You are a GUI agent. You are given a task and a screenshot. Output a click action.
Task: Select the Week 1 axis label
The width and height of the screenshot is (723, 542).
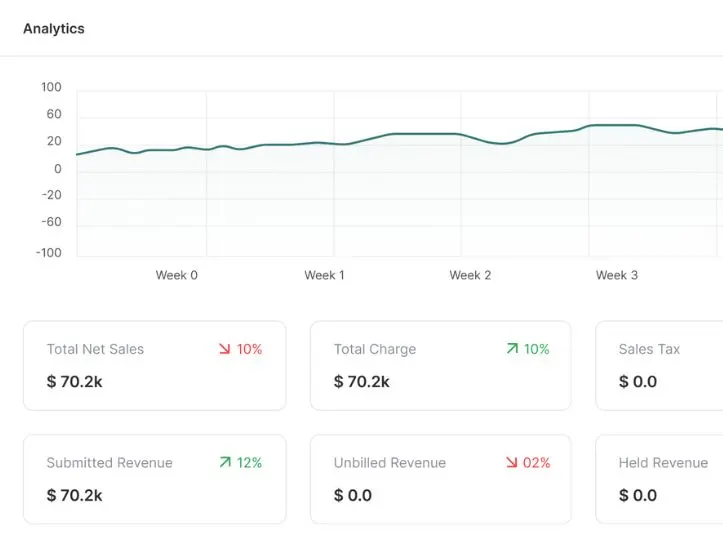(325, 275)
